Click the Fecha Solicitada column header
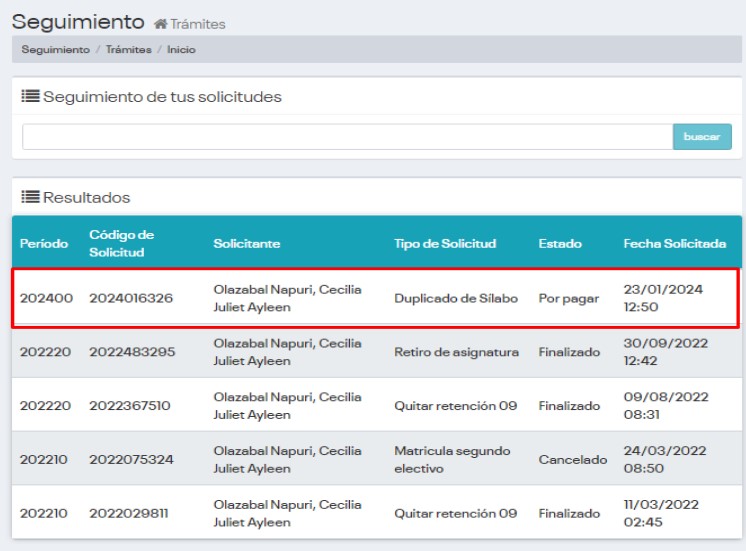Screen dimensions: 746x551 674,243
